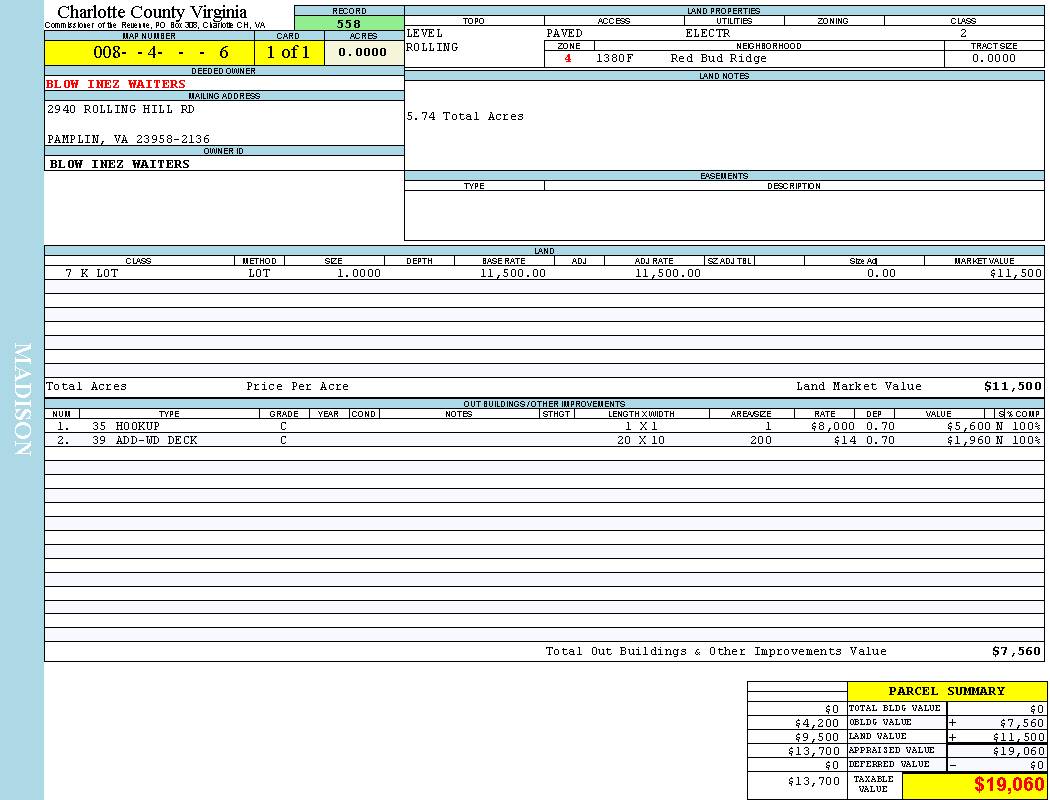Select the ADD-WD DECK outbuilding row
Screen dimensions: 1050x800
(144, 440)
